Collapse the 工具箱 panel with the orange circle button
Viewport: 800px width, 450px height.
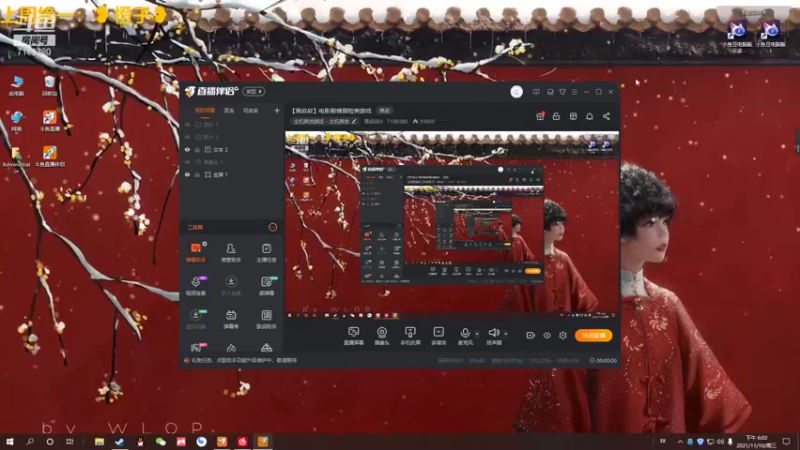coord(272,228)
